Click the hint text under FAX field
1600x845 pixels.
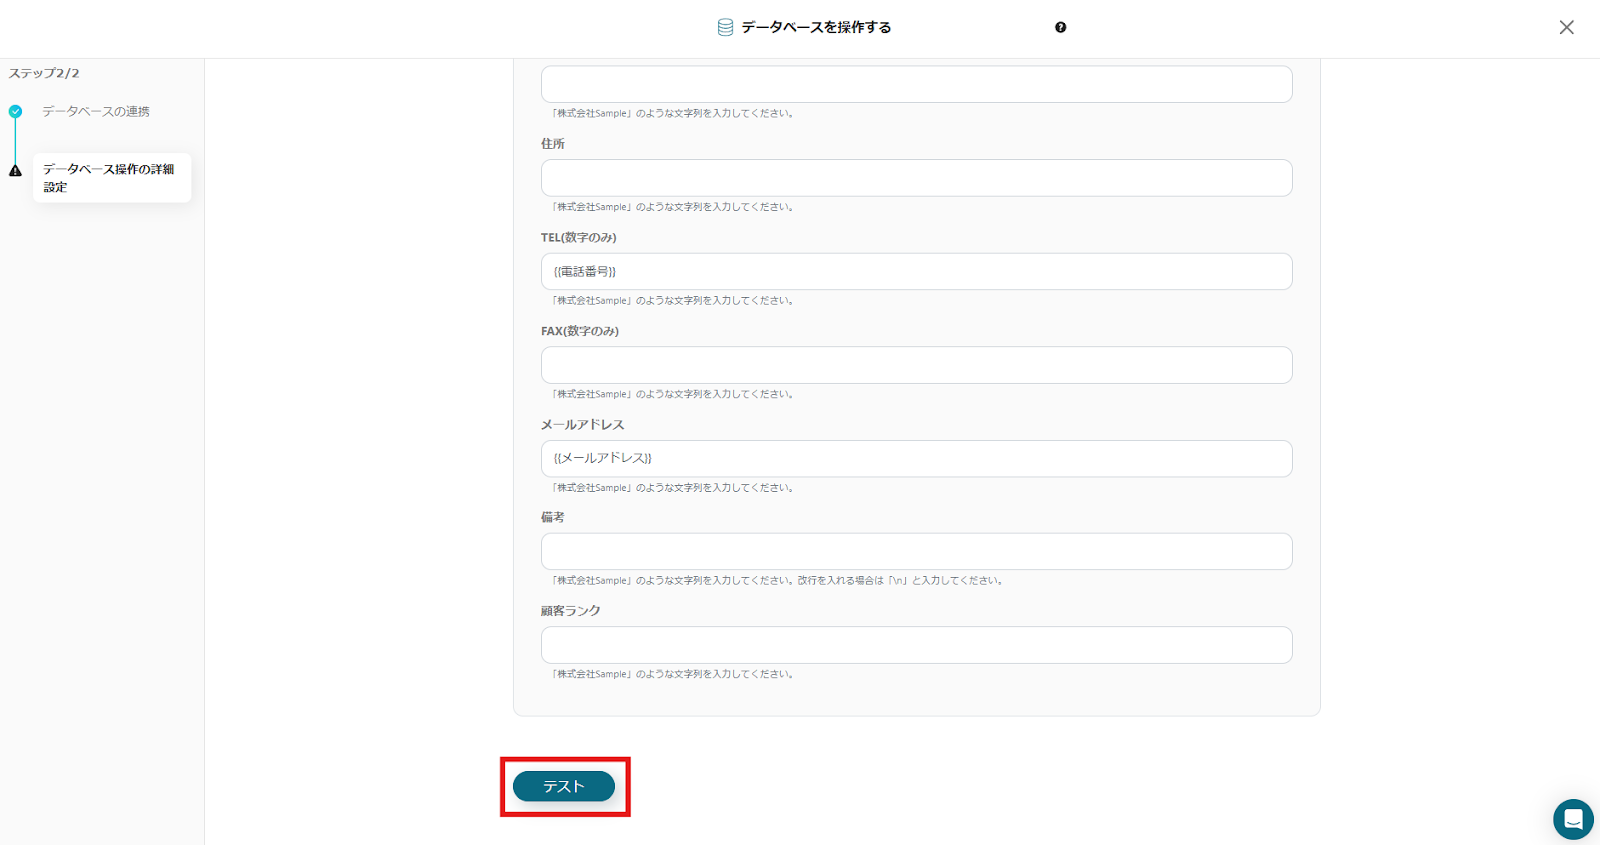[x=674, y=394]
